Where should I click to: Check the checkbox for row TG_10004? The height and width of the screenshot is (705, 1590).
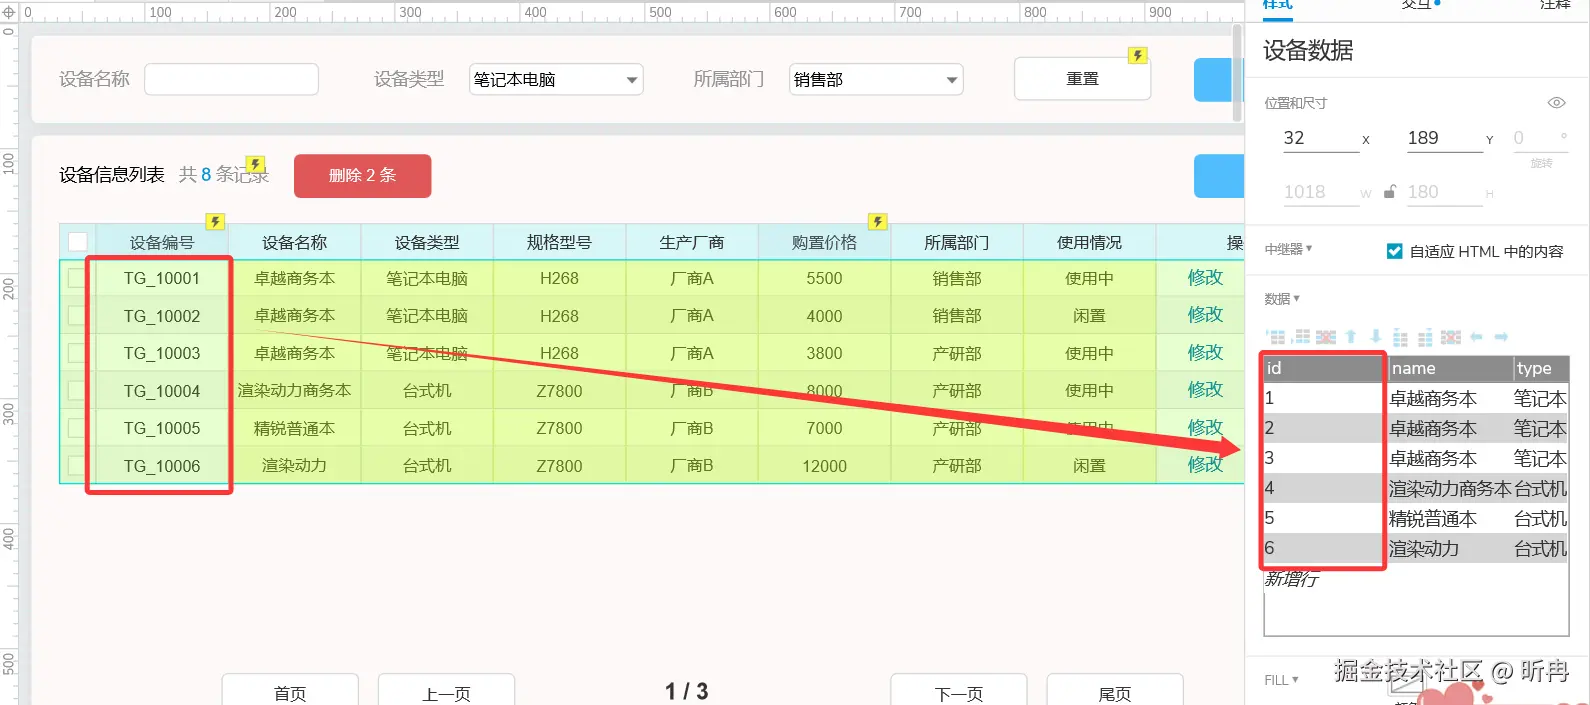tap(77, 390)
